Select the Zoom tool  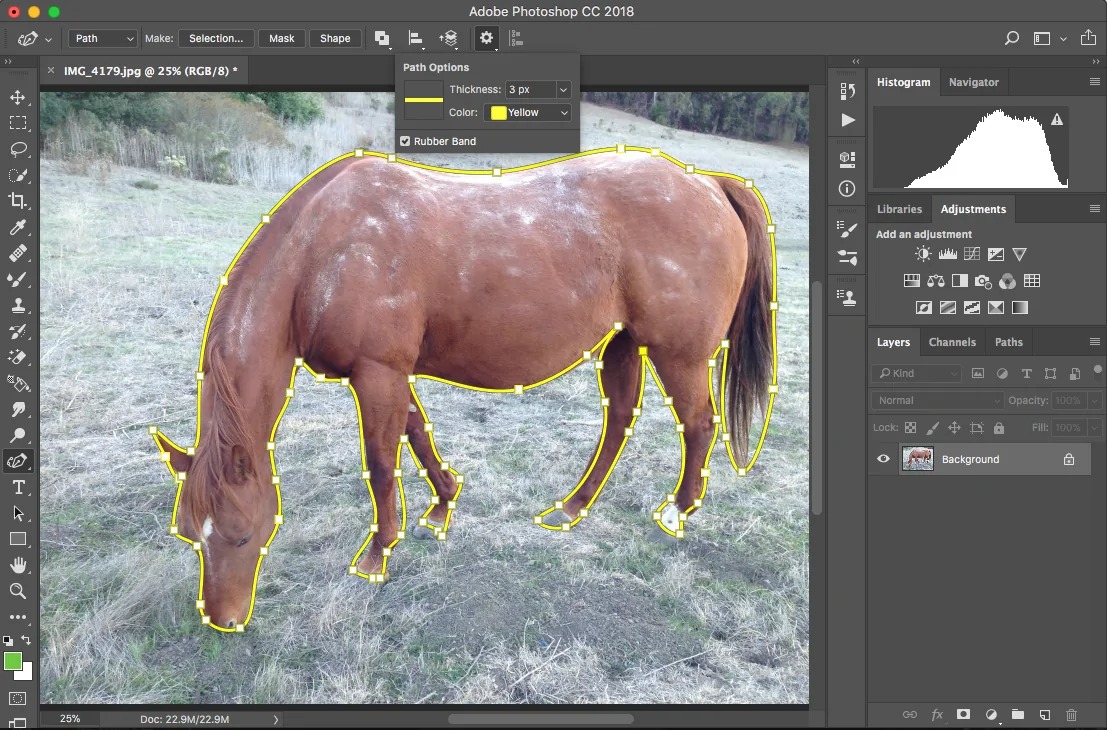[18, 592]
